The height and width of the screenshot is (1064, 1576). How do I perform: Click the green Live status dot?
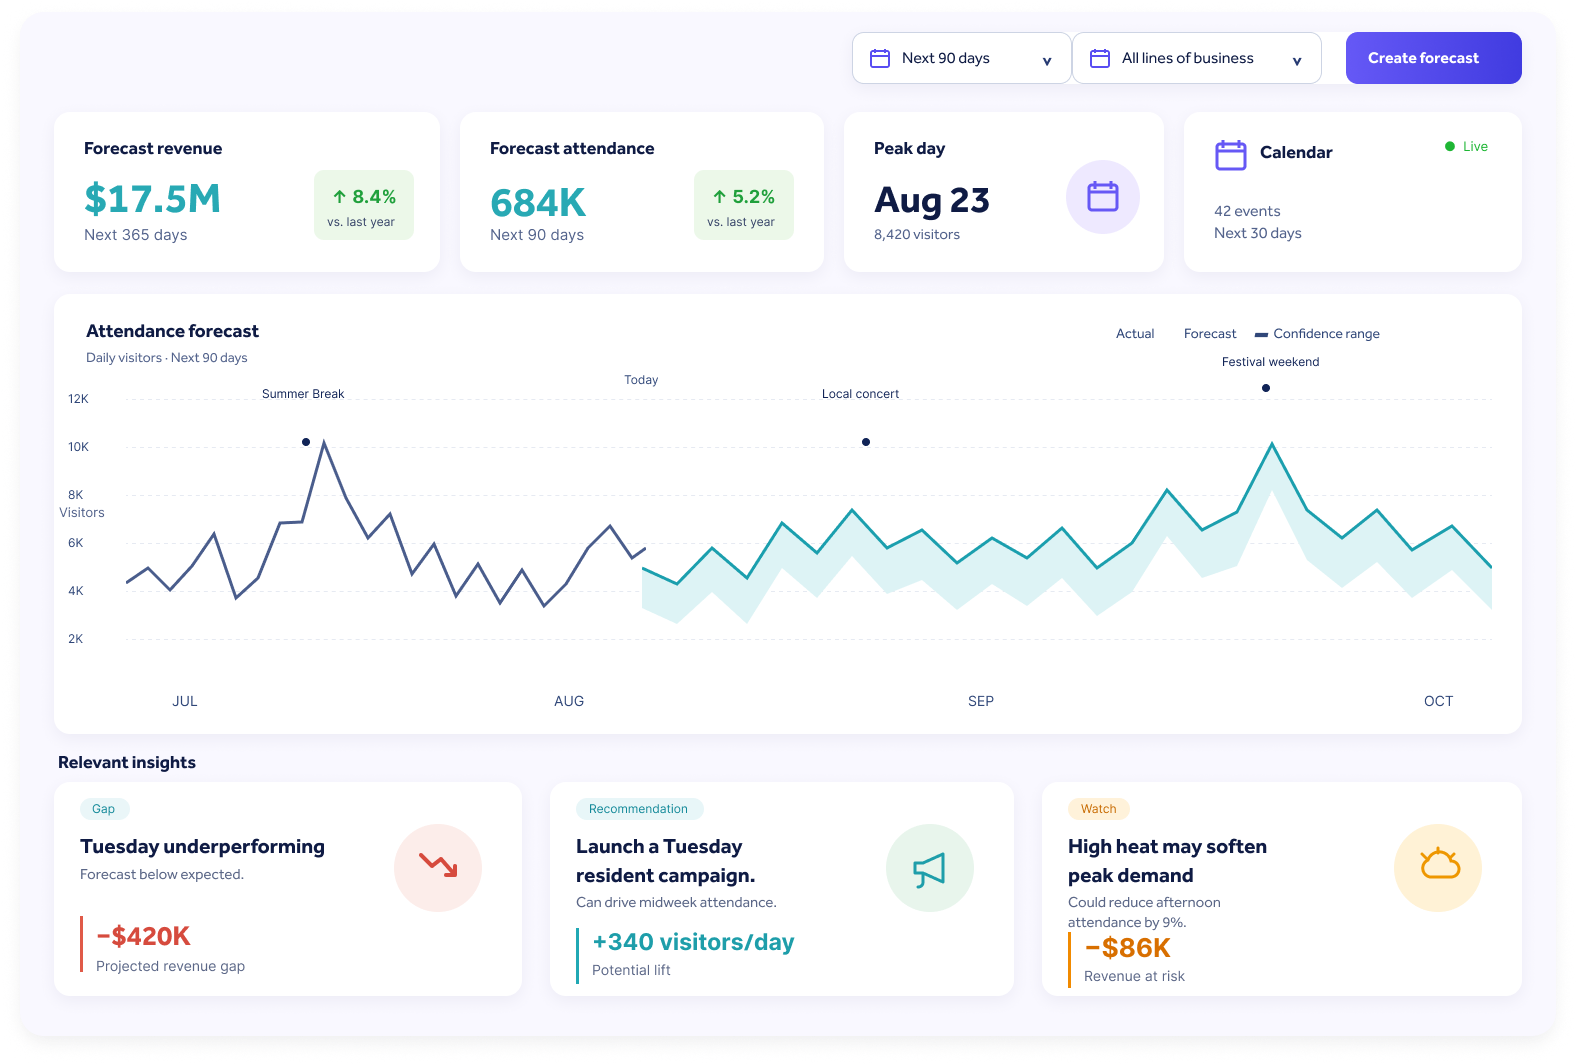pyautogui.click(x=1450, y=147)
